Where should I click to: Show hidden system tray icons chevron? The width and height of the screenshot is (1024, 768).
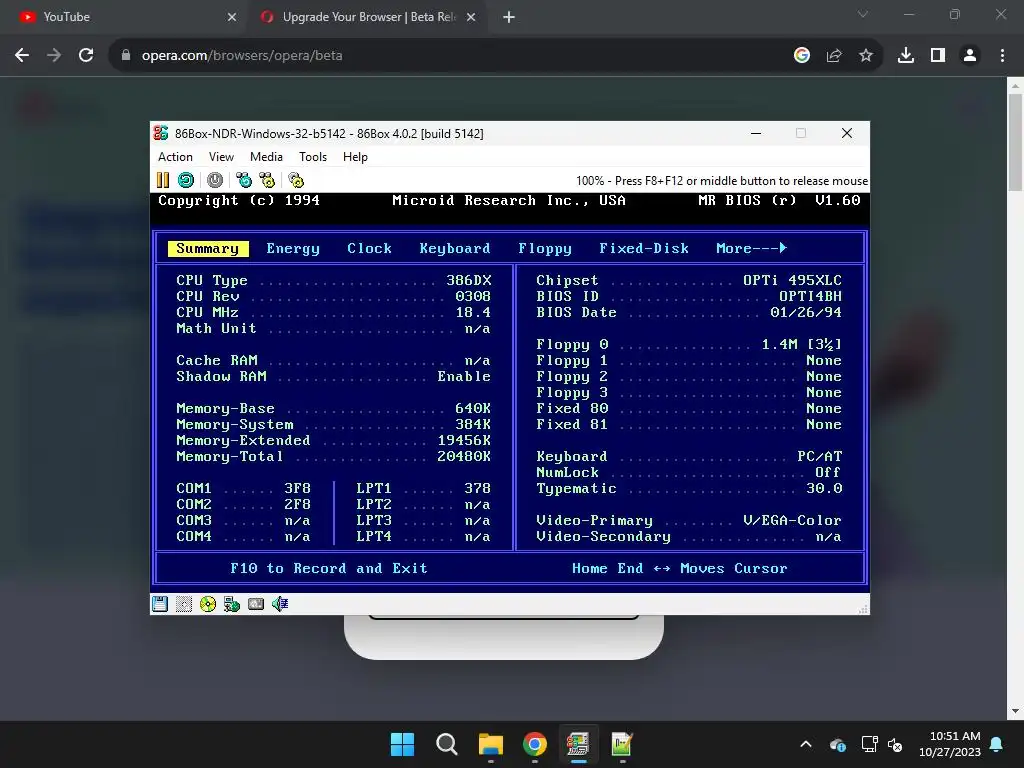pyautogui.click(x=806, y=744)
